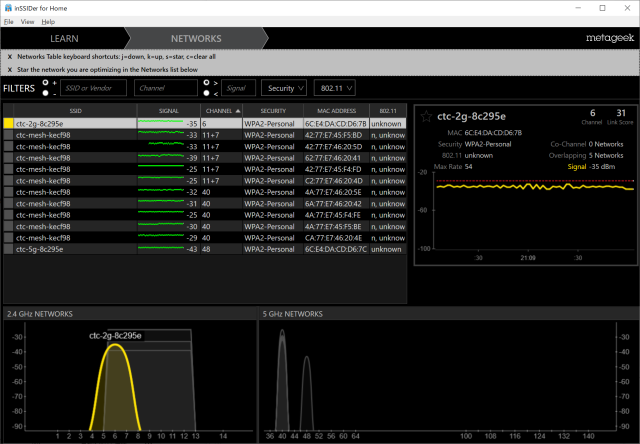
Task: Open the View menu
Action: click(x=27, y=22)
